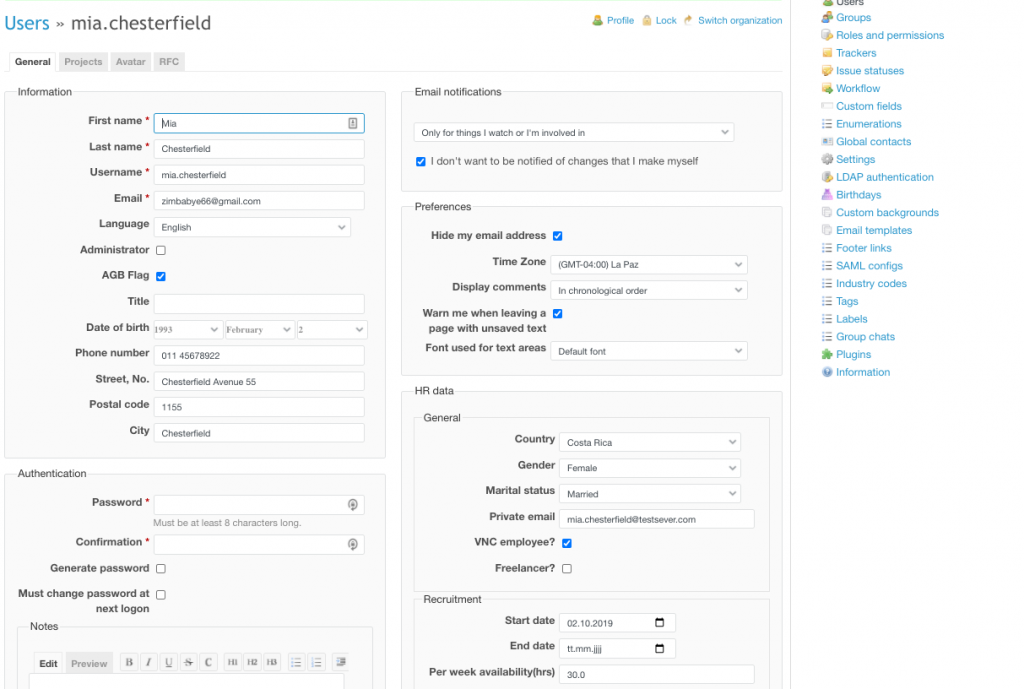Click the Workflow icon in sidebar
Image resolution: width=1024 pixels, height=689 pixels.
tap(827, 88)
